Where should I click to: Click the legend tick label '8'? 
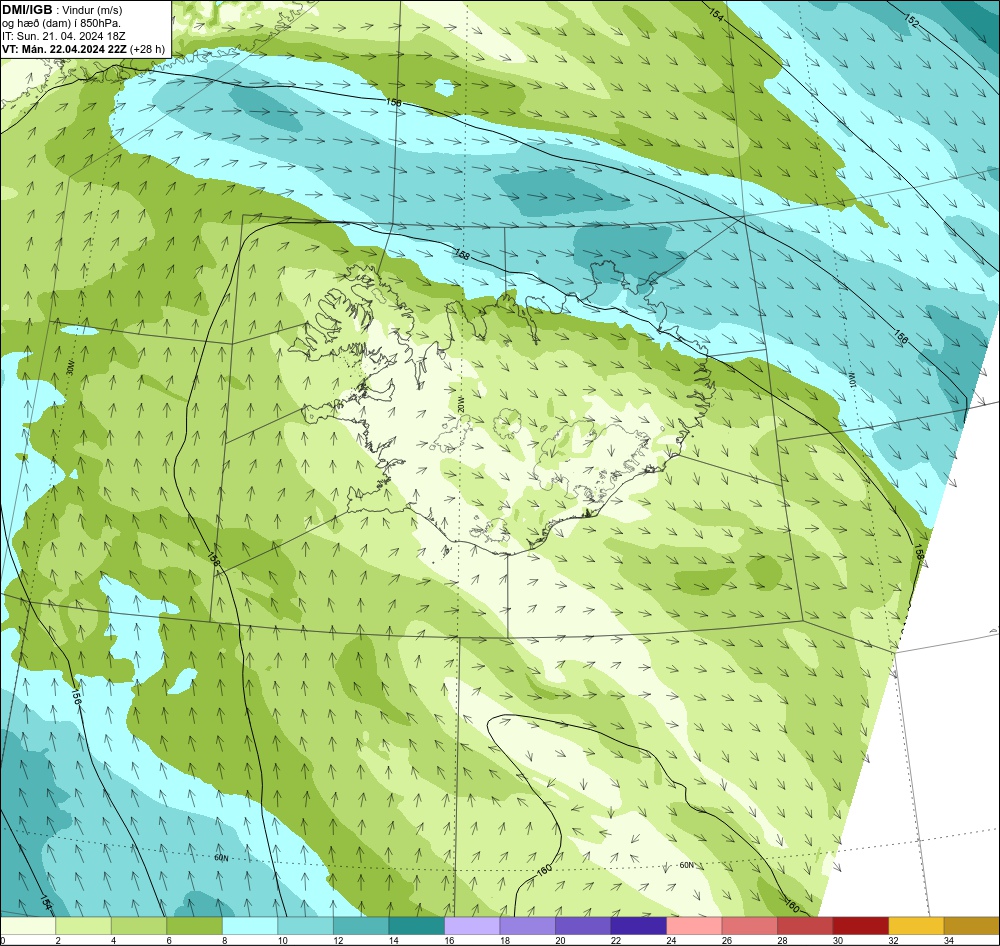[x=226, y=940]
